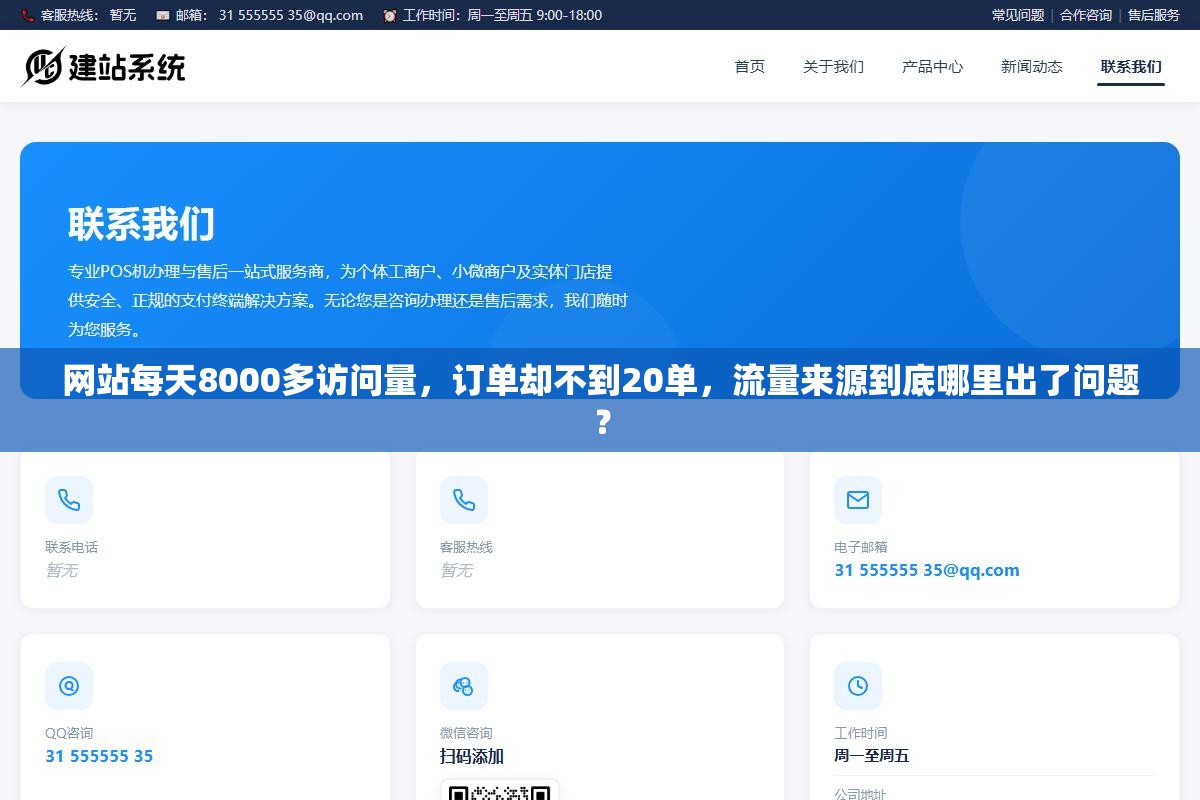Viewport: 1200px width, 800px height.
Task: Click the clock icon beside 工作时间 in top bar
Action: click(390, 15)
